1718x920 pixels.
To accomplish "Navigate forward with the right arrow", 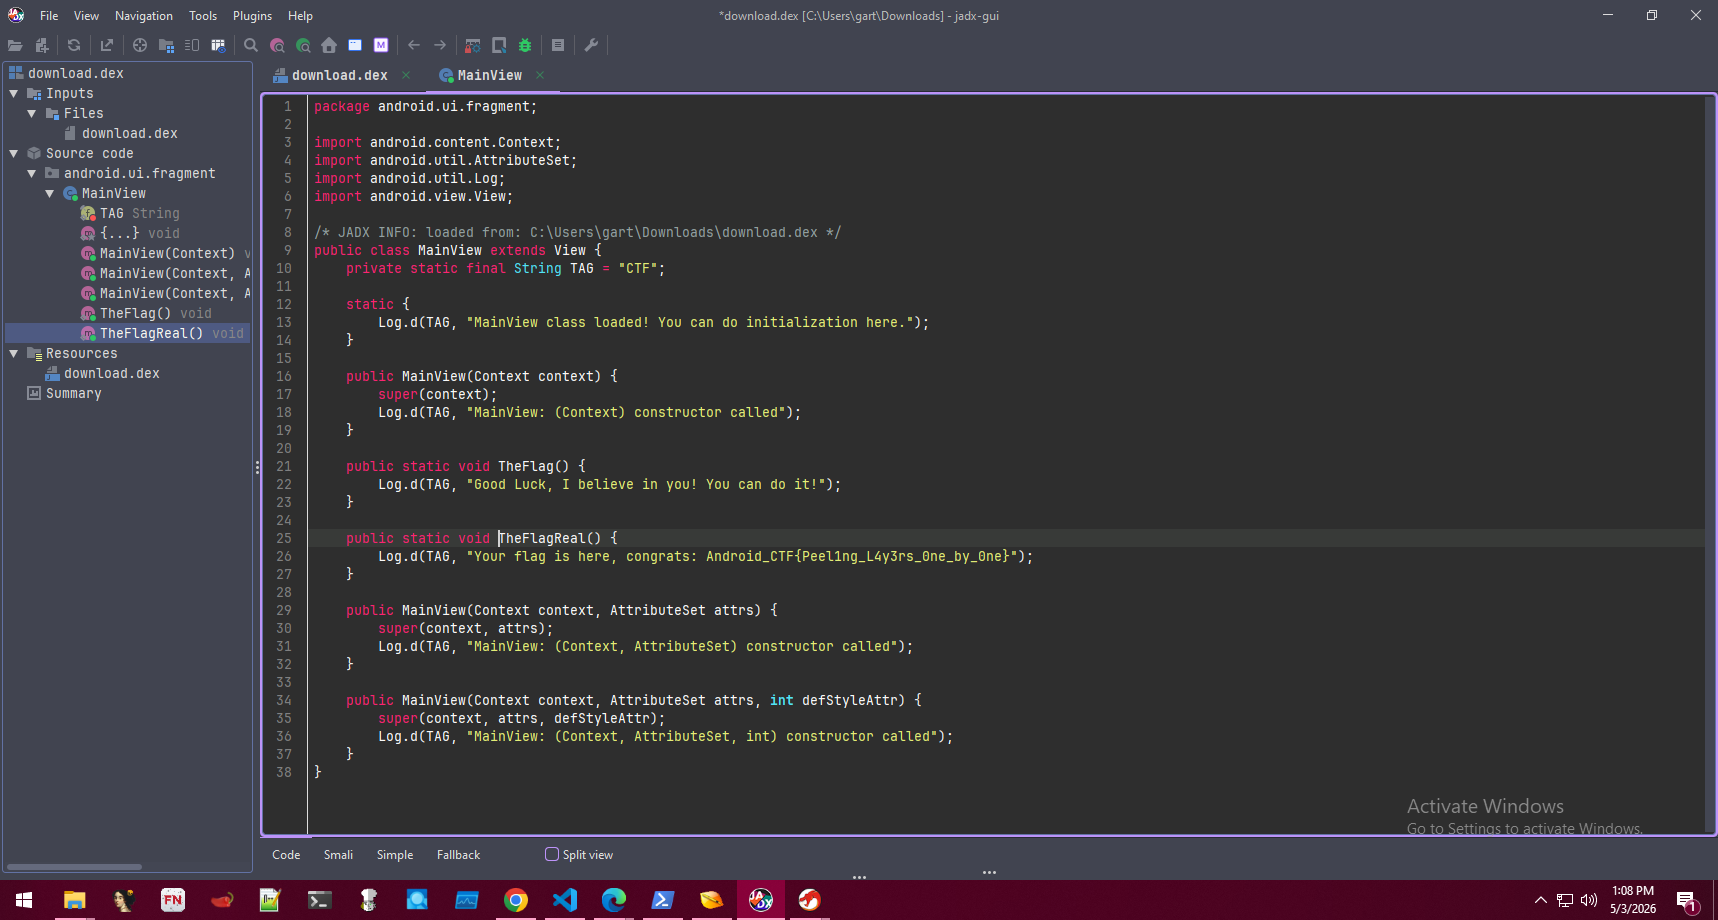I will 440,45.
